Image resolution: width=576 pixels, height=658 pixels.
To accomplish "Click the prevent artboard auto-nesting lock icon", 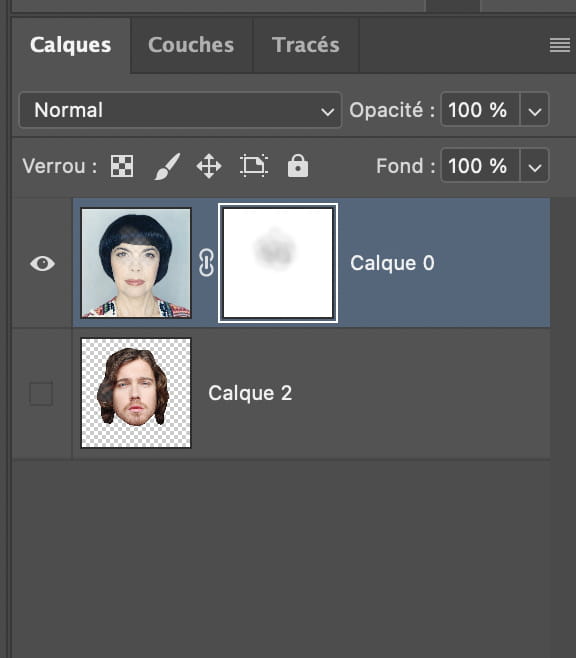I will [x=254, y=166].
